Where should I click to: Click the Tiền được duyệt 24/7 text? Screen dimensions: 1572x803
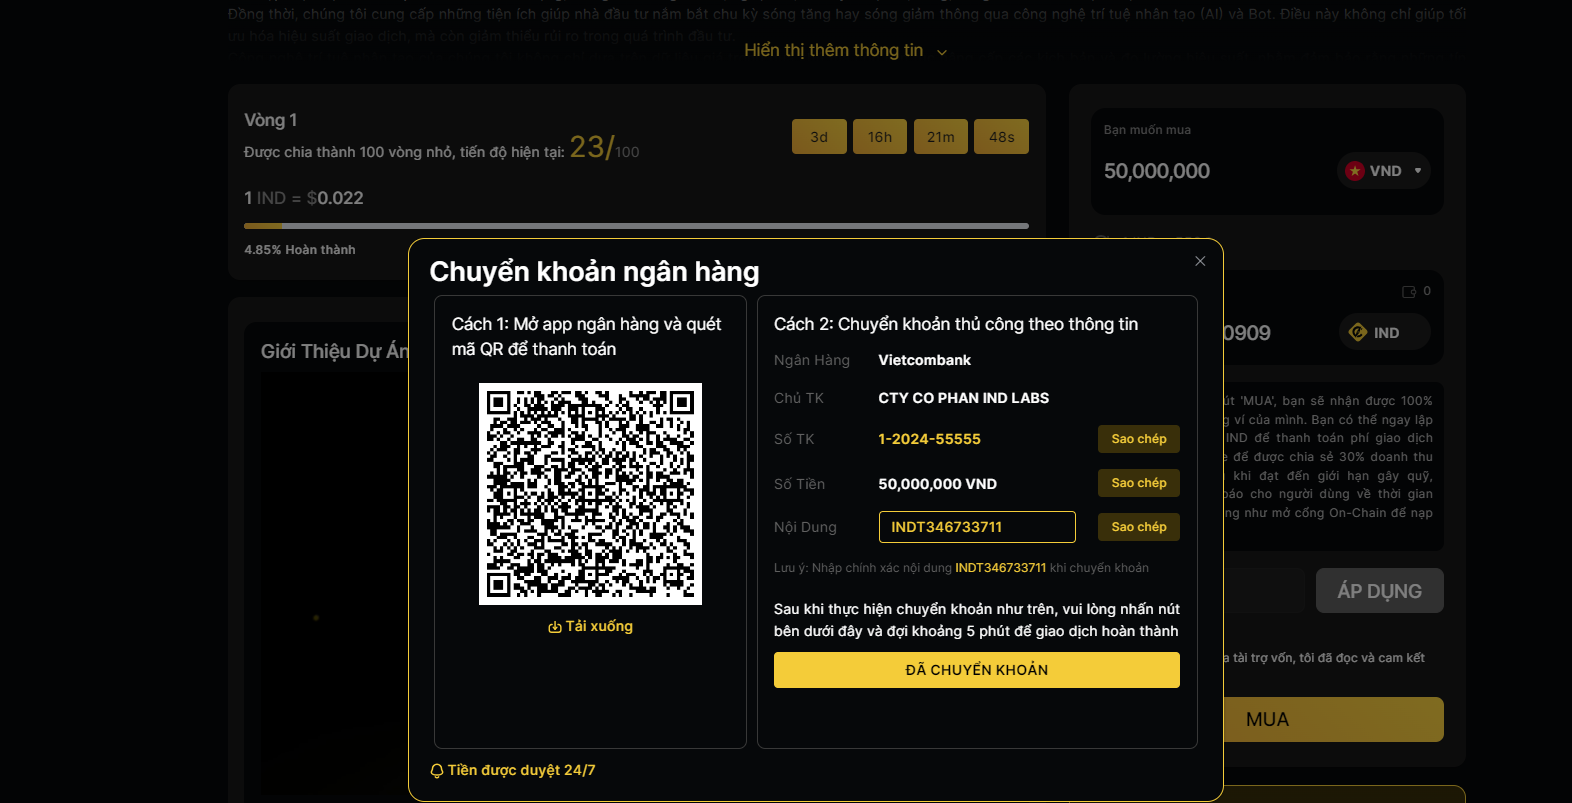(522, 771)
